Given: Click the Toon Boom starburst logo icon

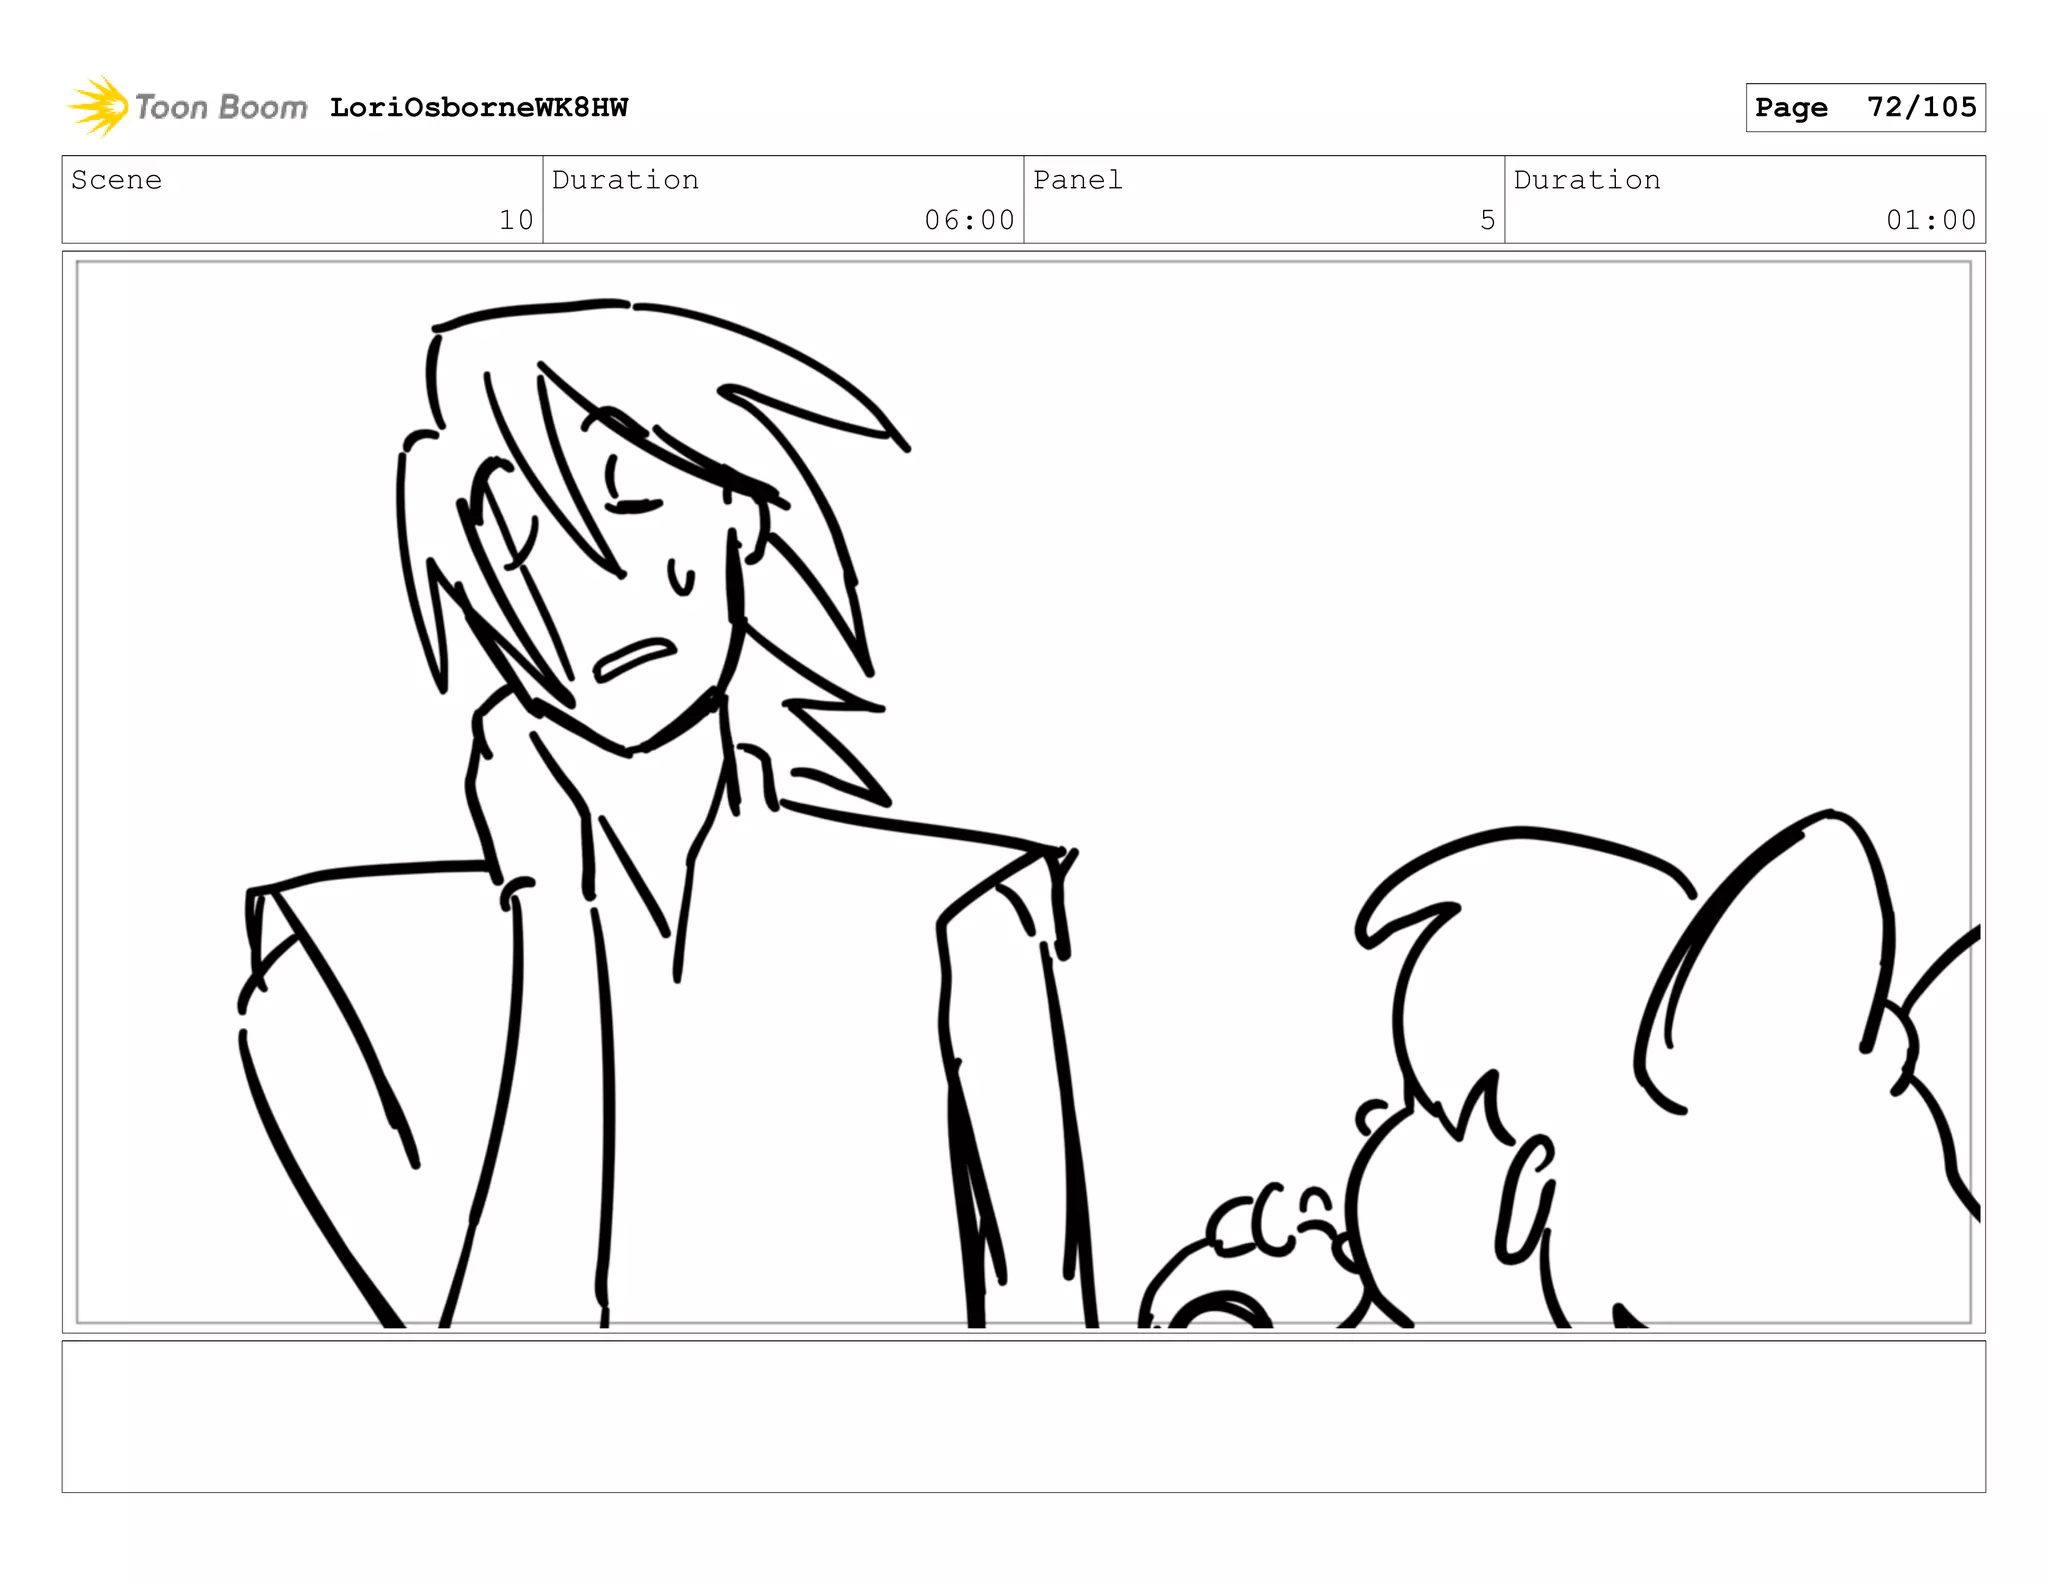Looking at the screenshot, I should (98, 106).
